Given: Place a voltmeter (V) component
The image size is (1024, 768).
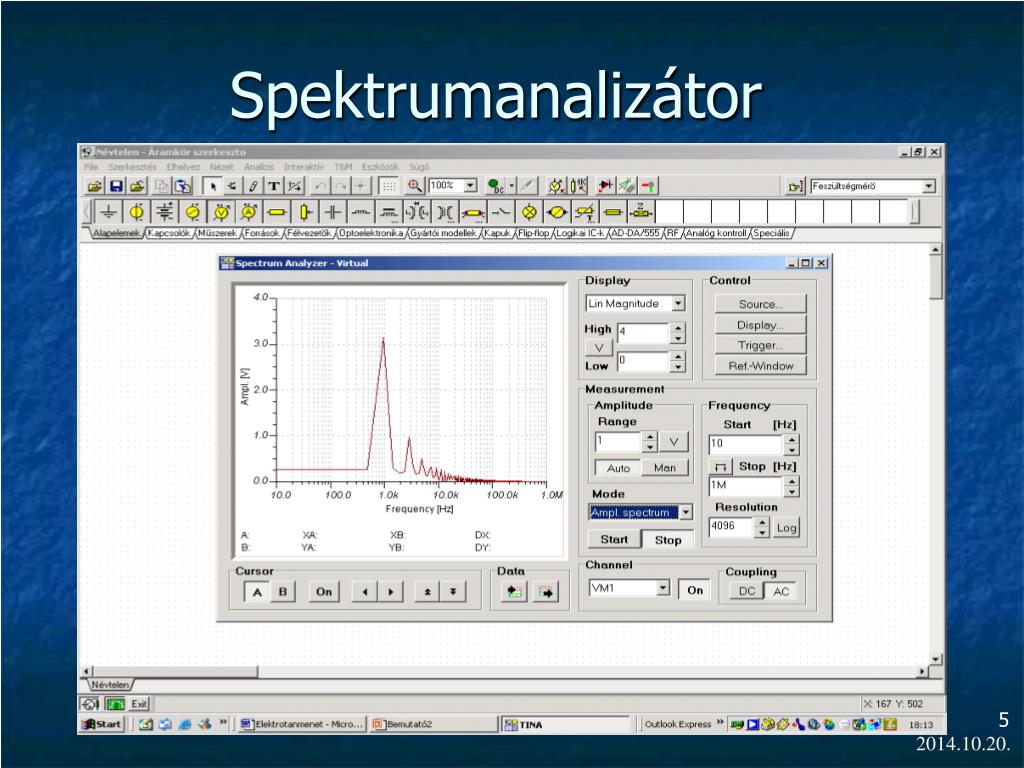Looking at the screenshot, I should click(221, 212).
